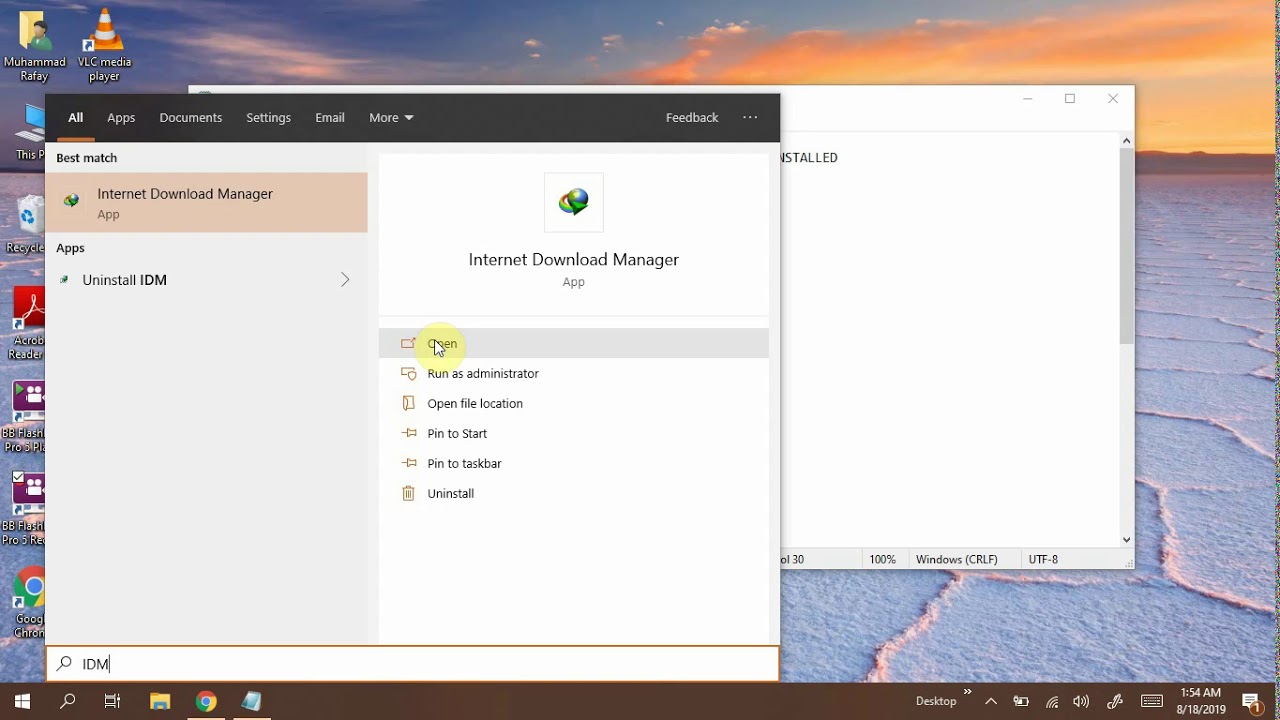The width and height of the screenshot is (1280, 720).
Task: Open Google Chrome from the taskbar
Action: coord(206,701)
